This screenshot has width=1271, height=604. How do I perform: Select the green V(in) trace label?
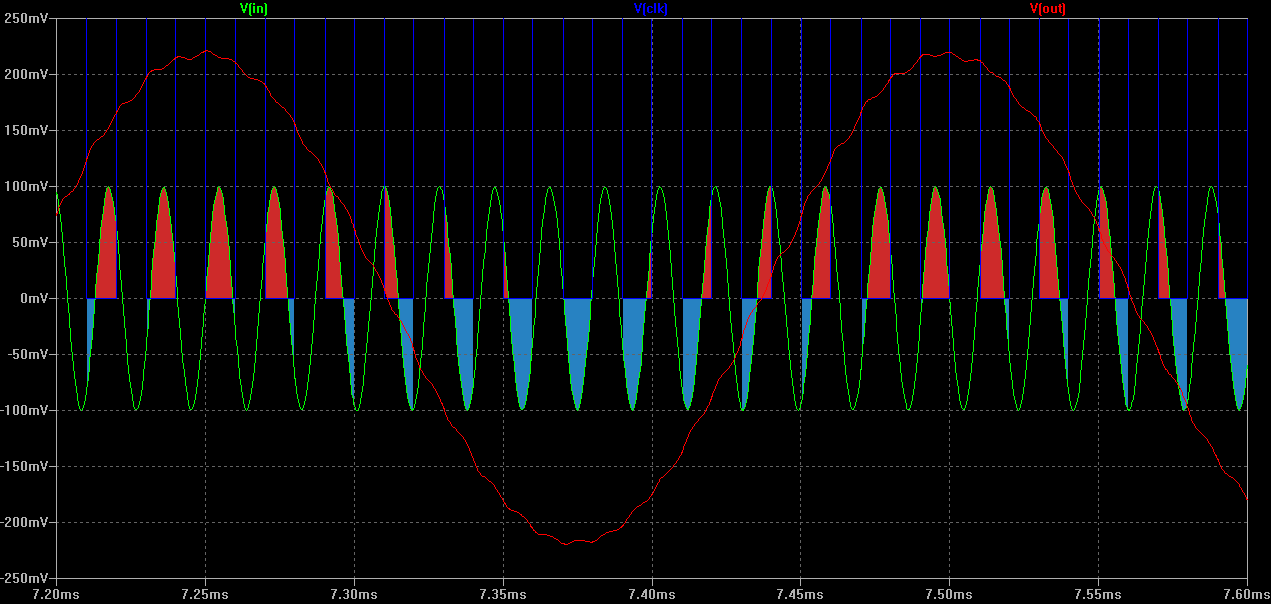254,8
